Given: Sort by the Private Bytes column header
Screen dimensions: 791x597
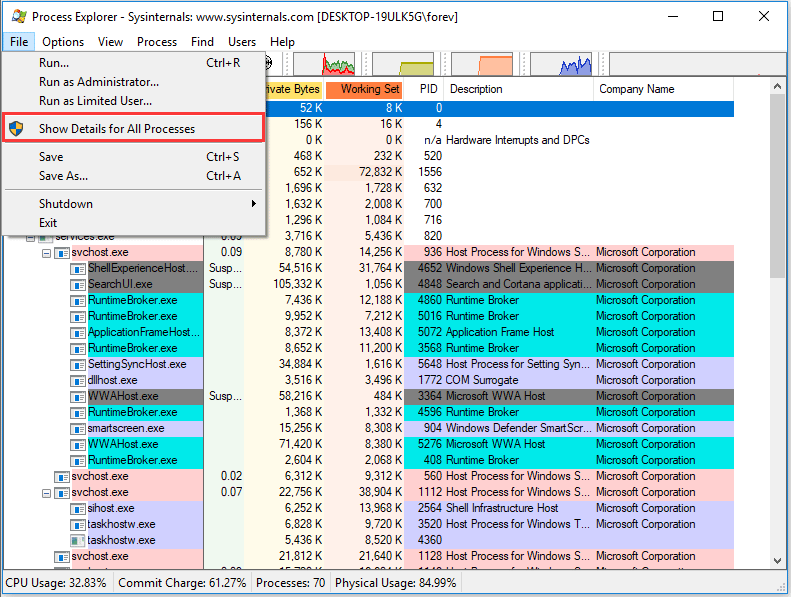Looking at the screenshot, I should point(294,89).
